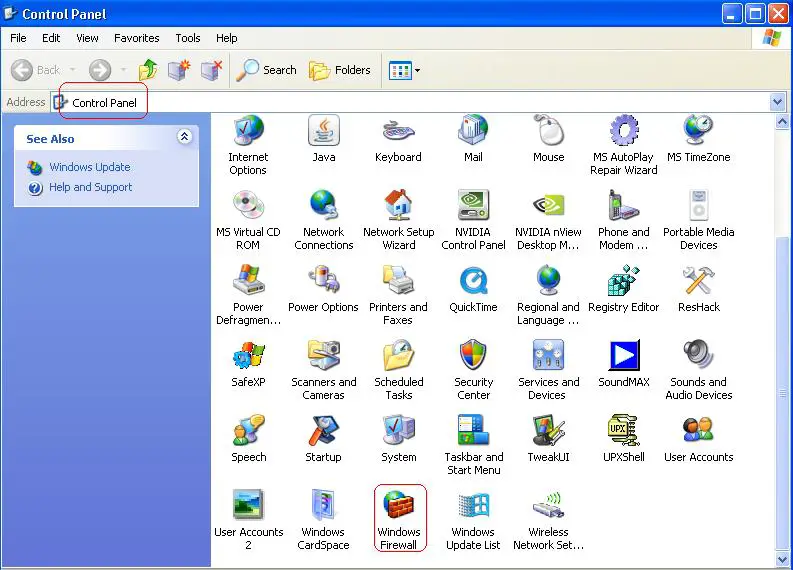Open Sounds and Audio Devices
The height and width of the screenshot is (570, 793).
(698, 370)
